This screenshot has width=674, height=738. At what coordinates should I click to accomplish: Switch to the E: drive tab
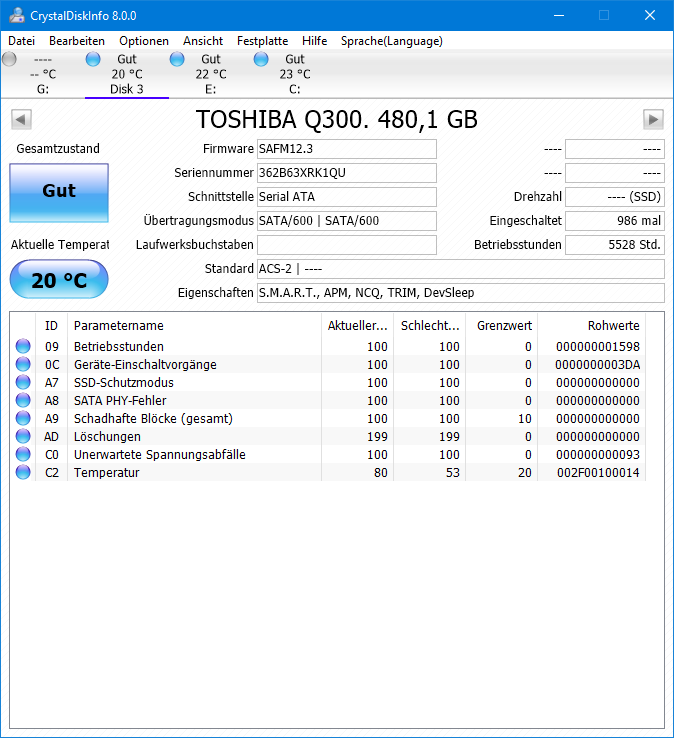tap(210, 74)
